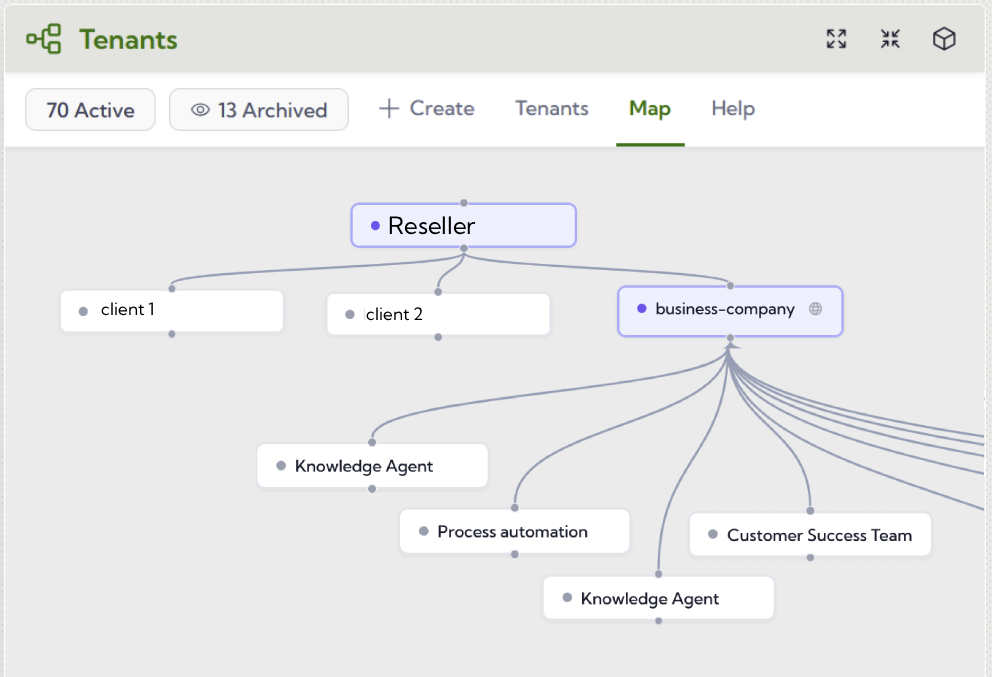Screen dimensions: 992x677
Task: Collapse view using the inward arrows icon
Action: pyautogui.click(x=890, y=39)
